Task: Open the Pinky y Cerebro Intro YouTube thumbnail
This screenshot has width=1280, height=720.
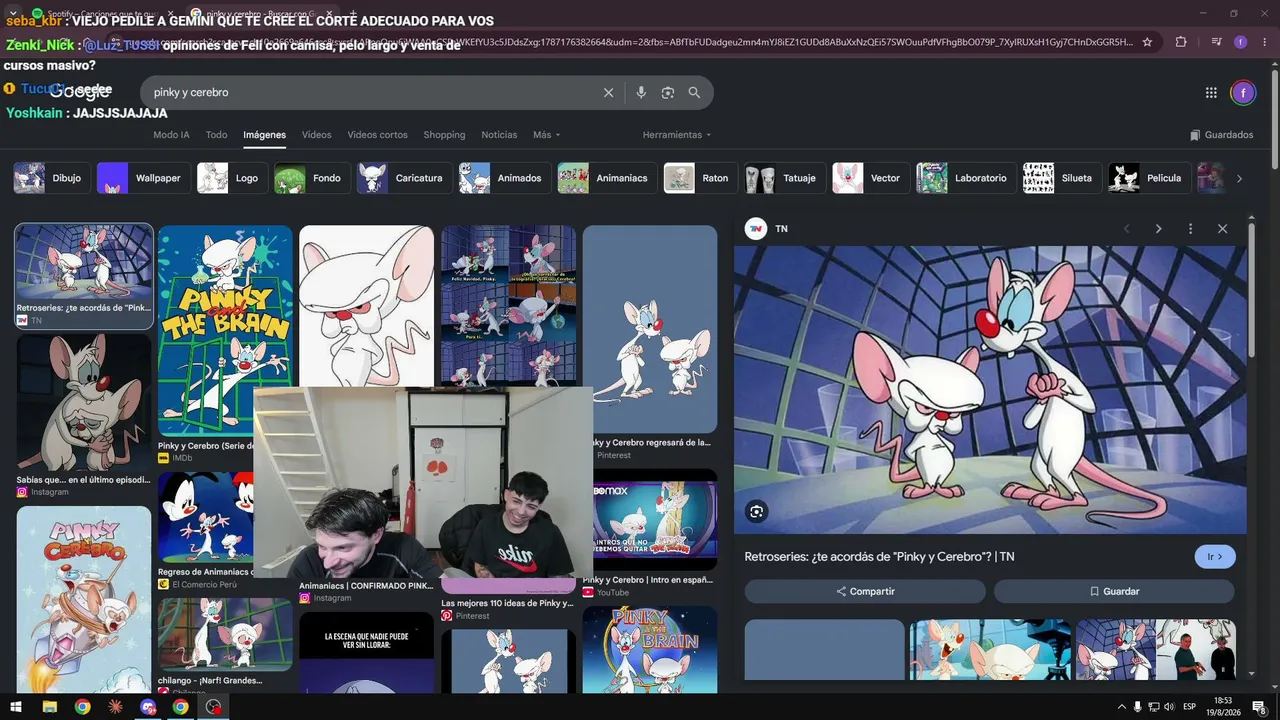Action: (x=654, y=520)
